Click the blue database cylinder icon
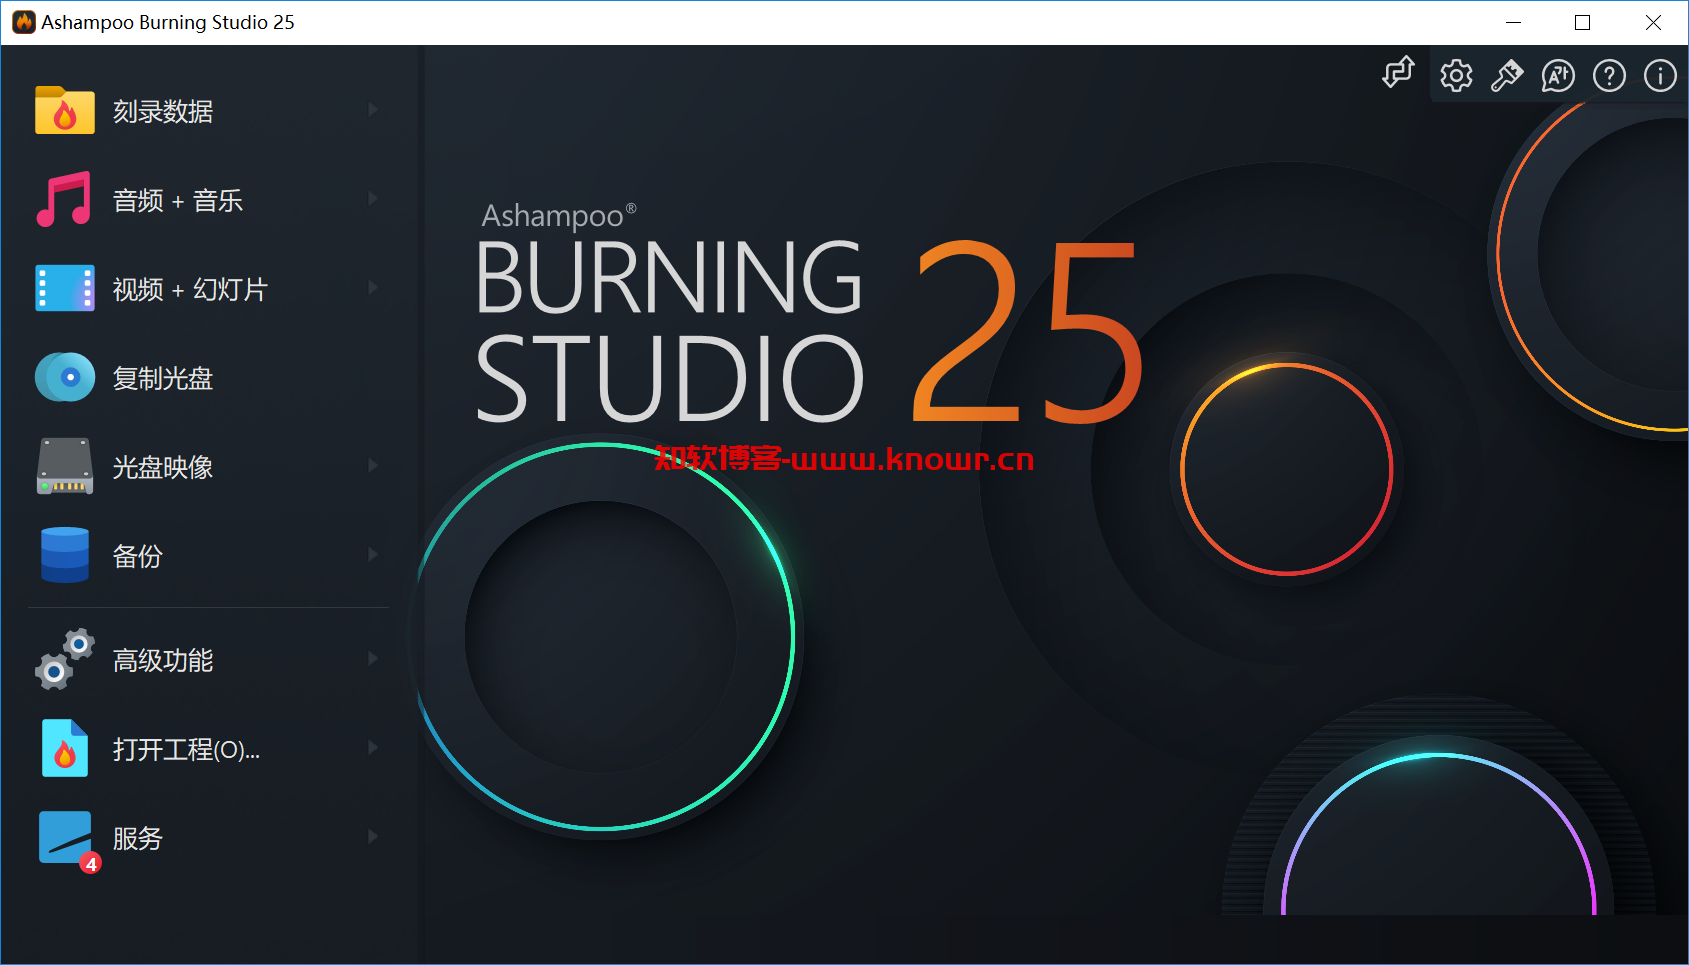The height and width of the screenshot is (965, 1689). click(65, 555)
